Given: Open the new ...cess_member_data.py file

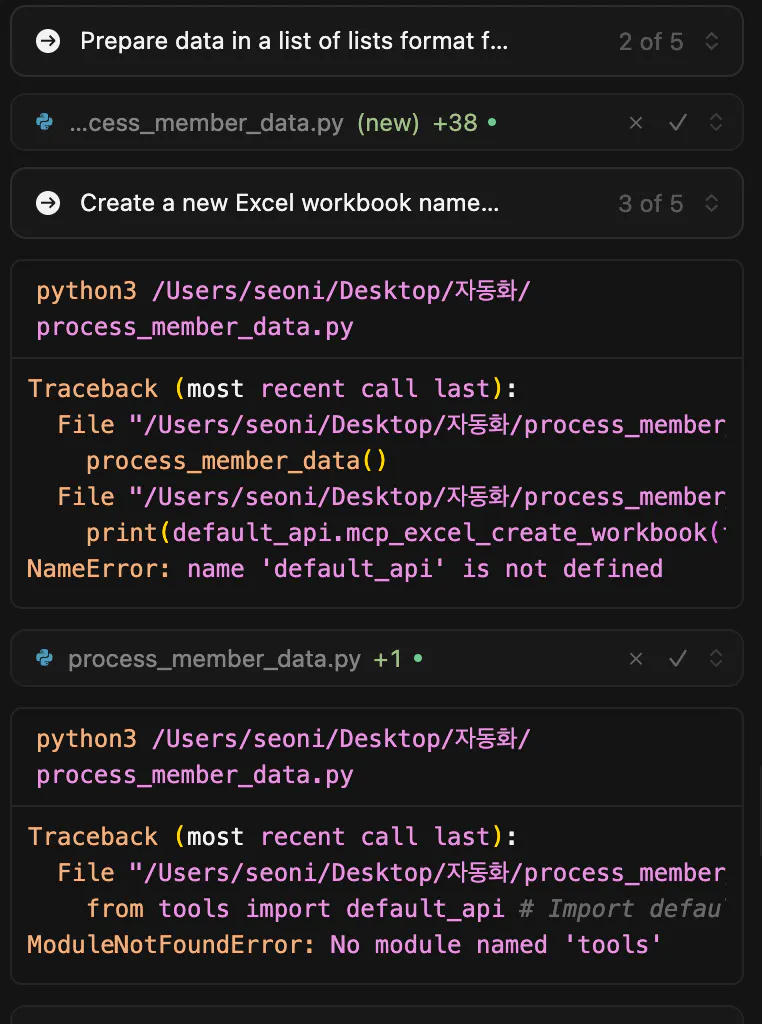Looking at the screenshot, I should click(206, 123).
